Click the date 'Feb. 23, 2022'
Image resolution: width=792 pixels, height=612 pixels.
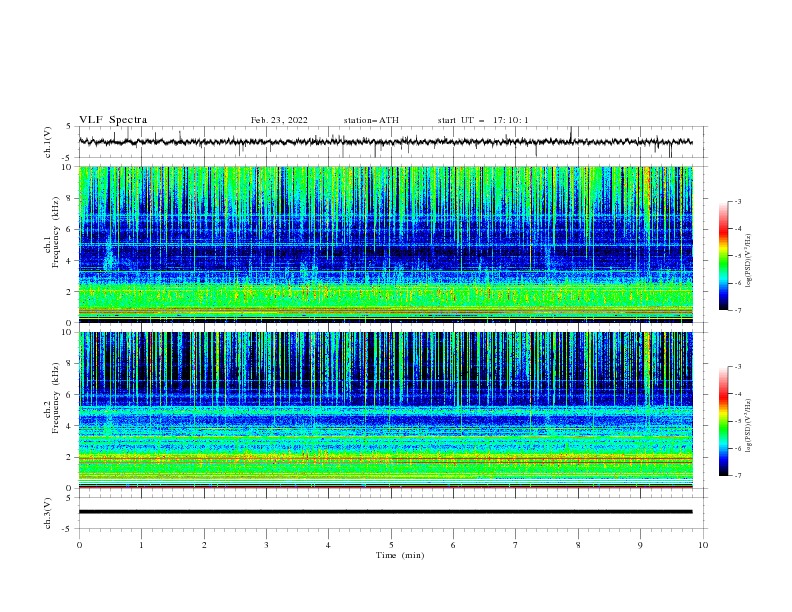pyautogui.click(x=279, y=120)
